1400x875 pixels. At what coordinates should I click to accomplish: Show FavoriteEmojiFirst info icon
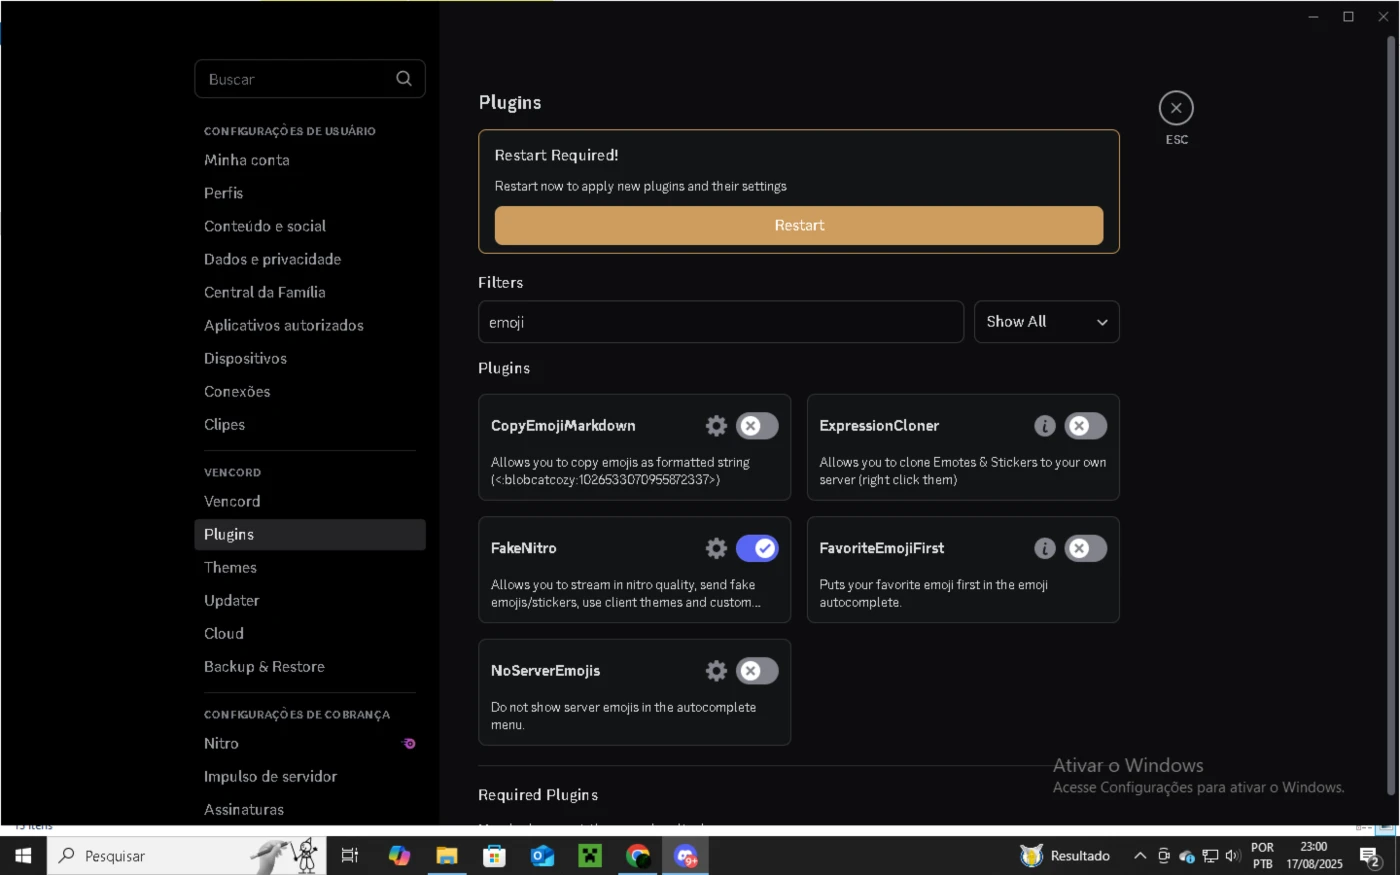[1045, 548]
